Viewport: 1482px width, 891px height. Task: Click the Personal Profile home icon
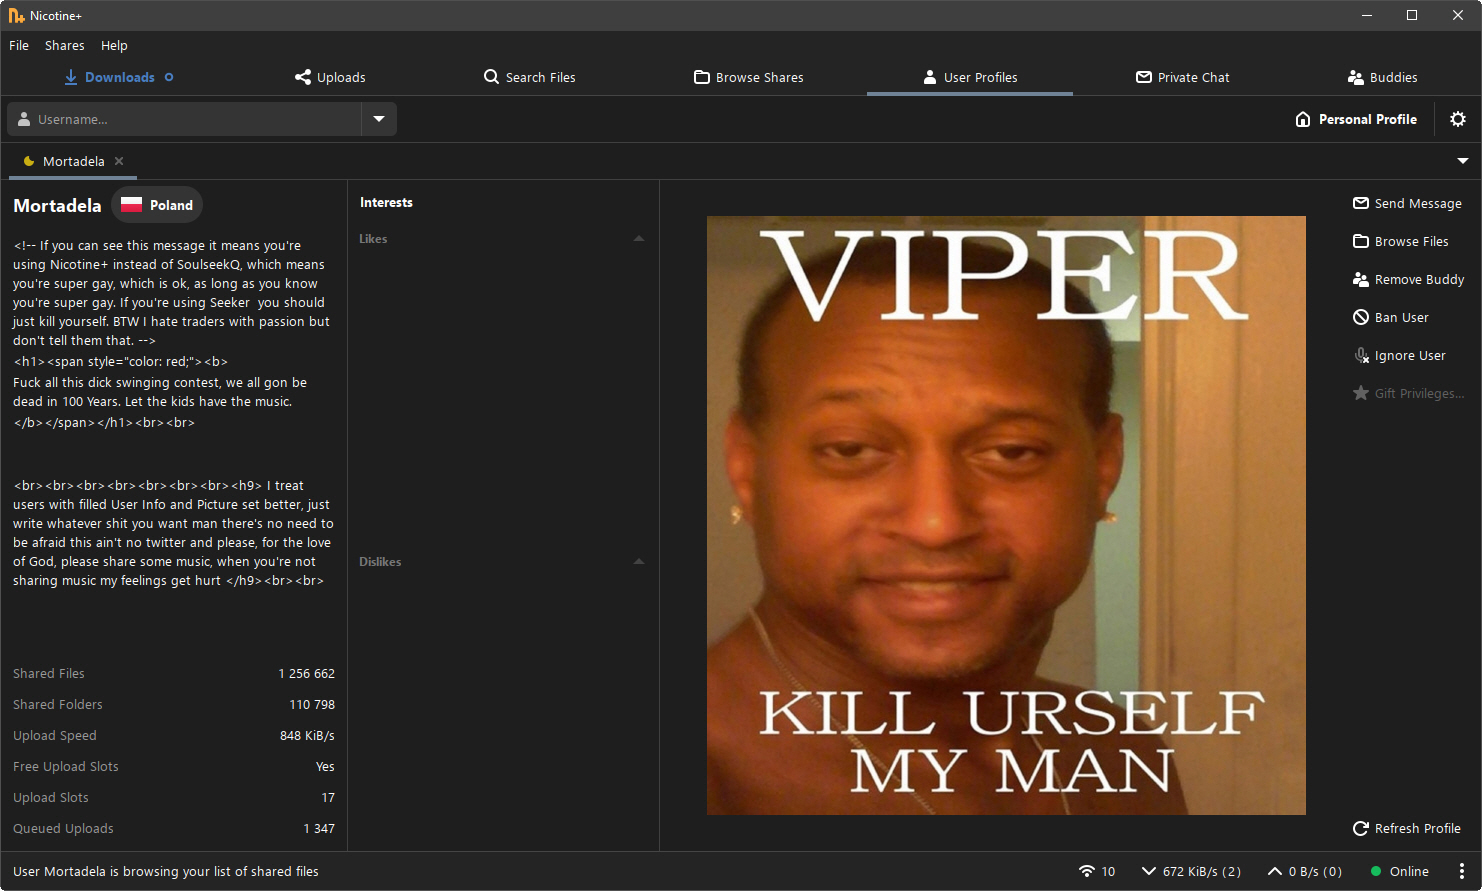pos(1303,119)
